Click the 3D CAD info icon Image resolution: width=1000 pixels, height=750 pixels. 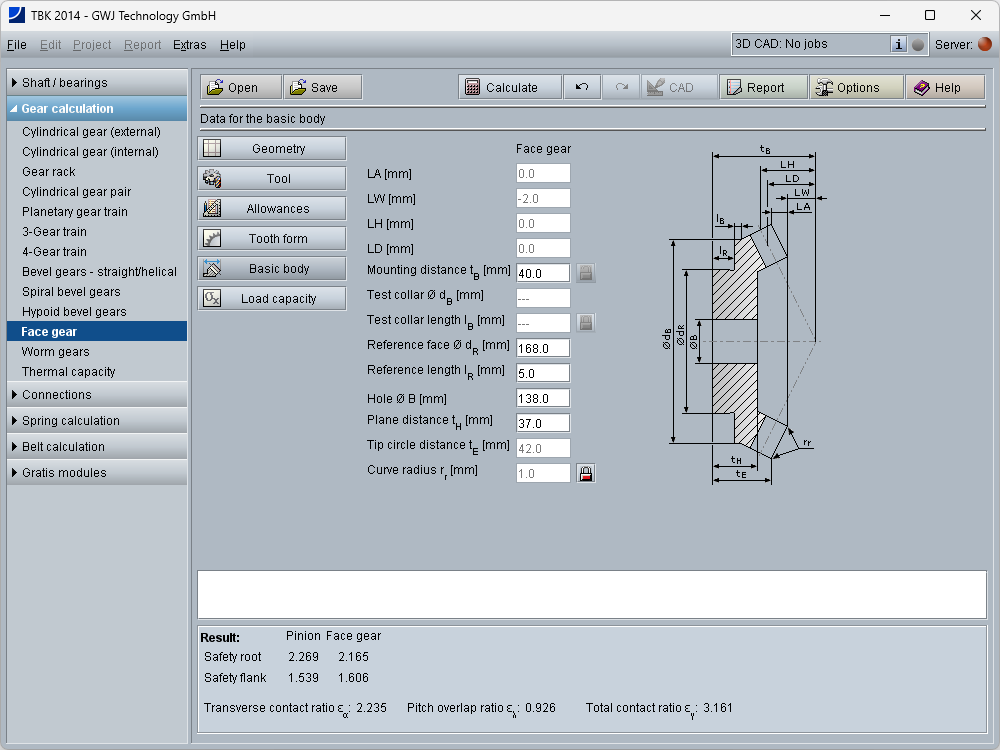click(x=898, y=44)
